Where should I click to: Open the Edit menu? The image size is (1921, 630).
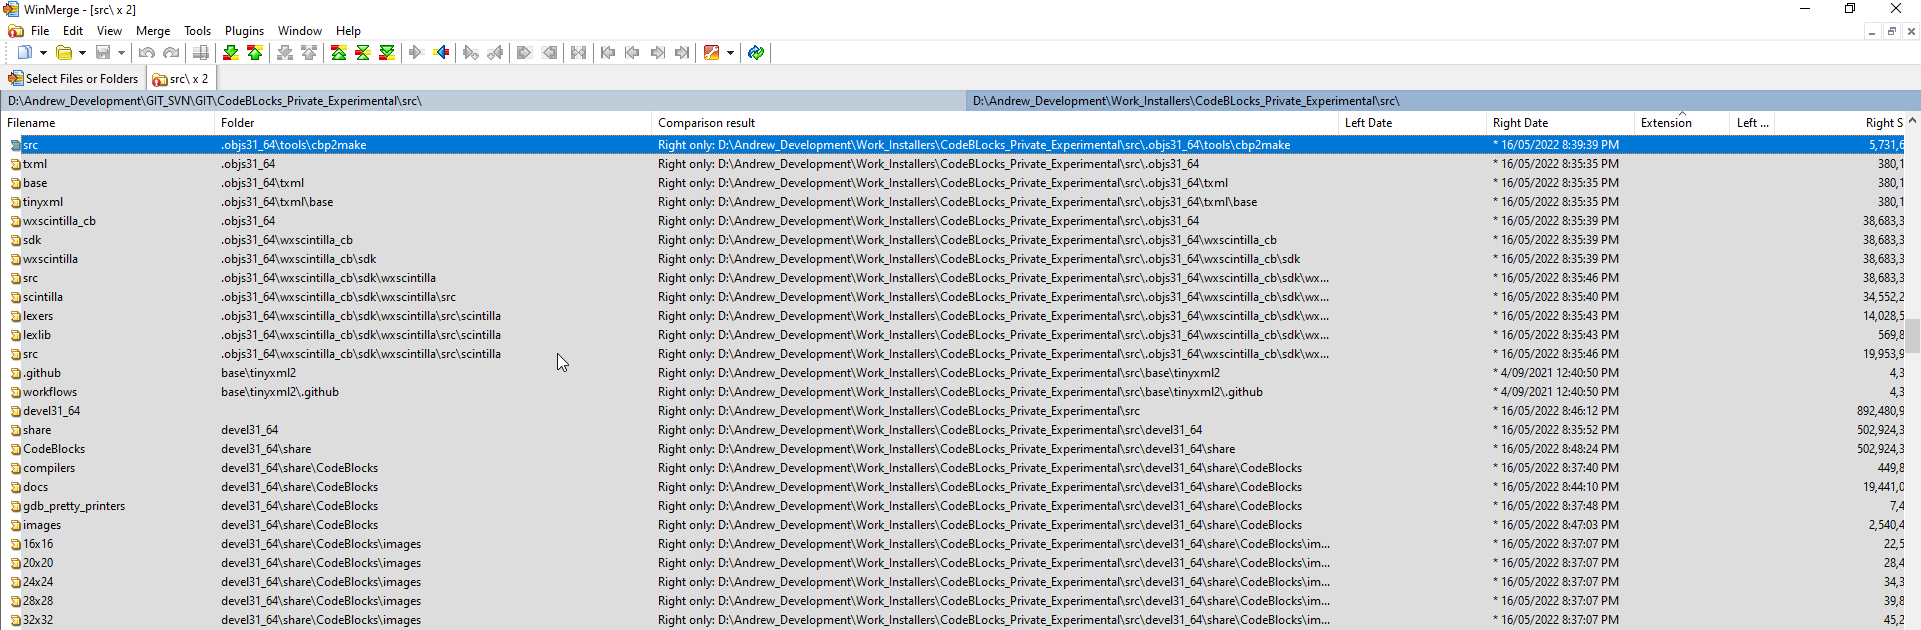click(x=73, y=31)
